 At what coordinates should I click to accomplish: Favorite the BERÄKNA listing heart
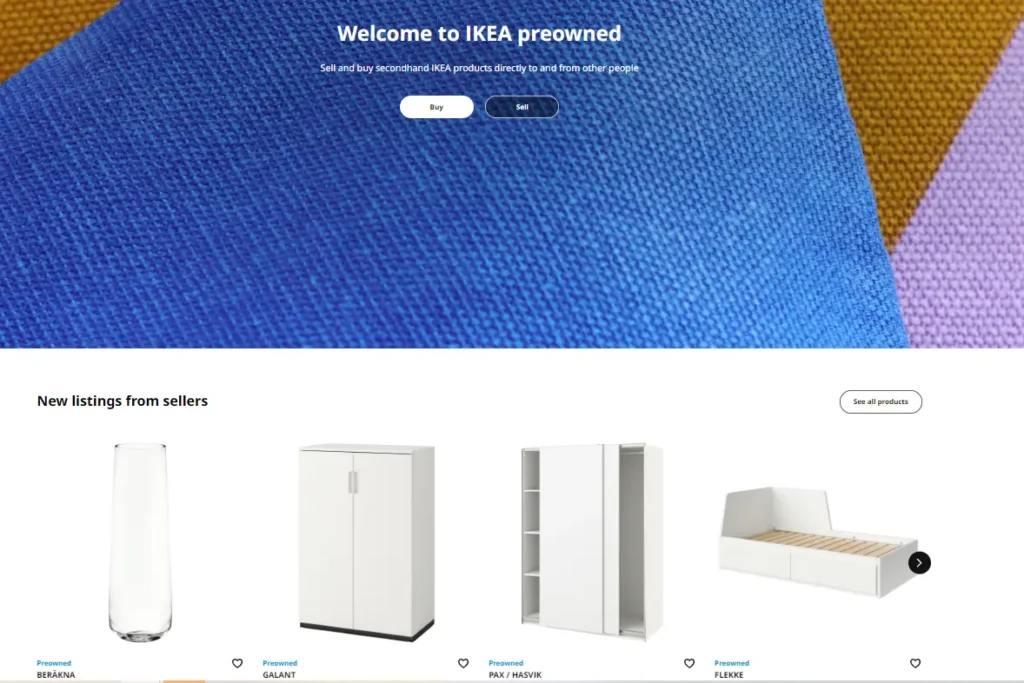click(x=237, y=663)
